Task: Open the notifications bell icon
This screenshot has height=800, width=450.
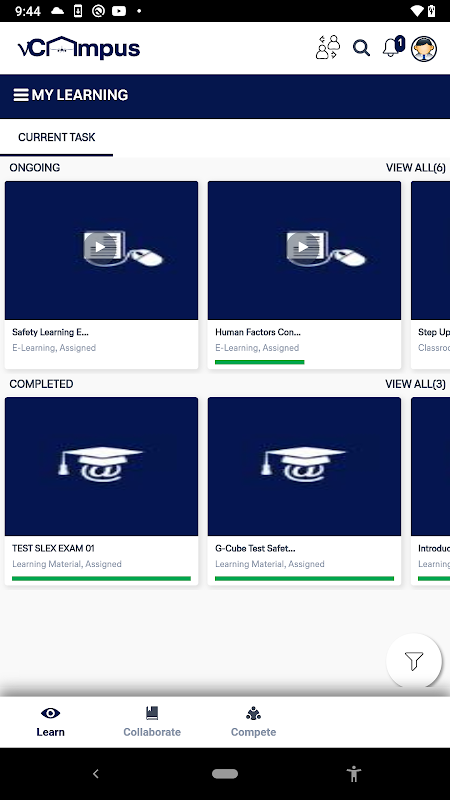Action: point(393,47)
